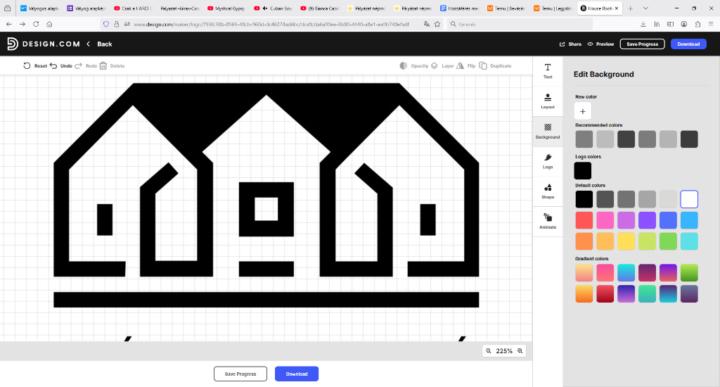Click the design.com URL address bar
720x387 pixels.
(x=272, y=24)
